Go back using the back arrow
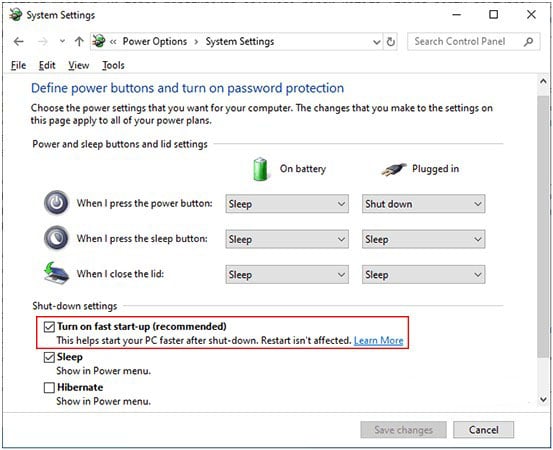Viewport: 553px width, 450px height. click(x=19, y=42)
